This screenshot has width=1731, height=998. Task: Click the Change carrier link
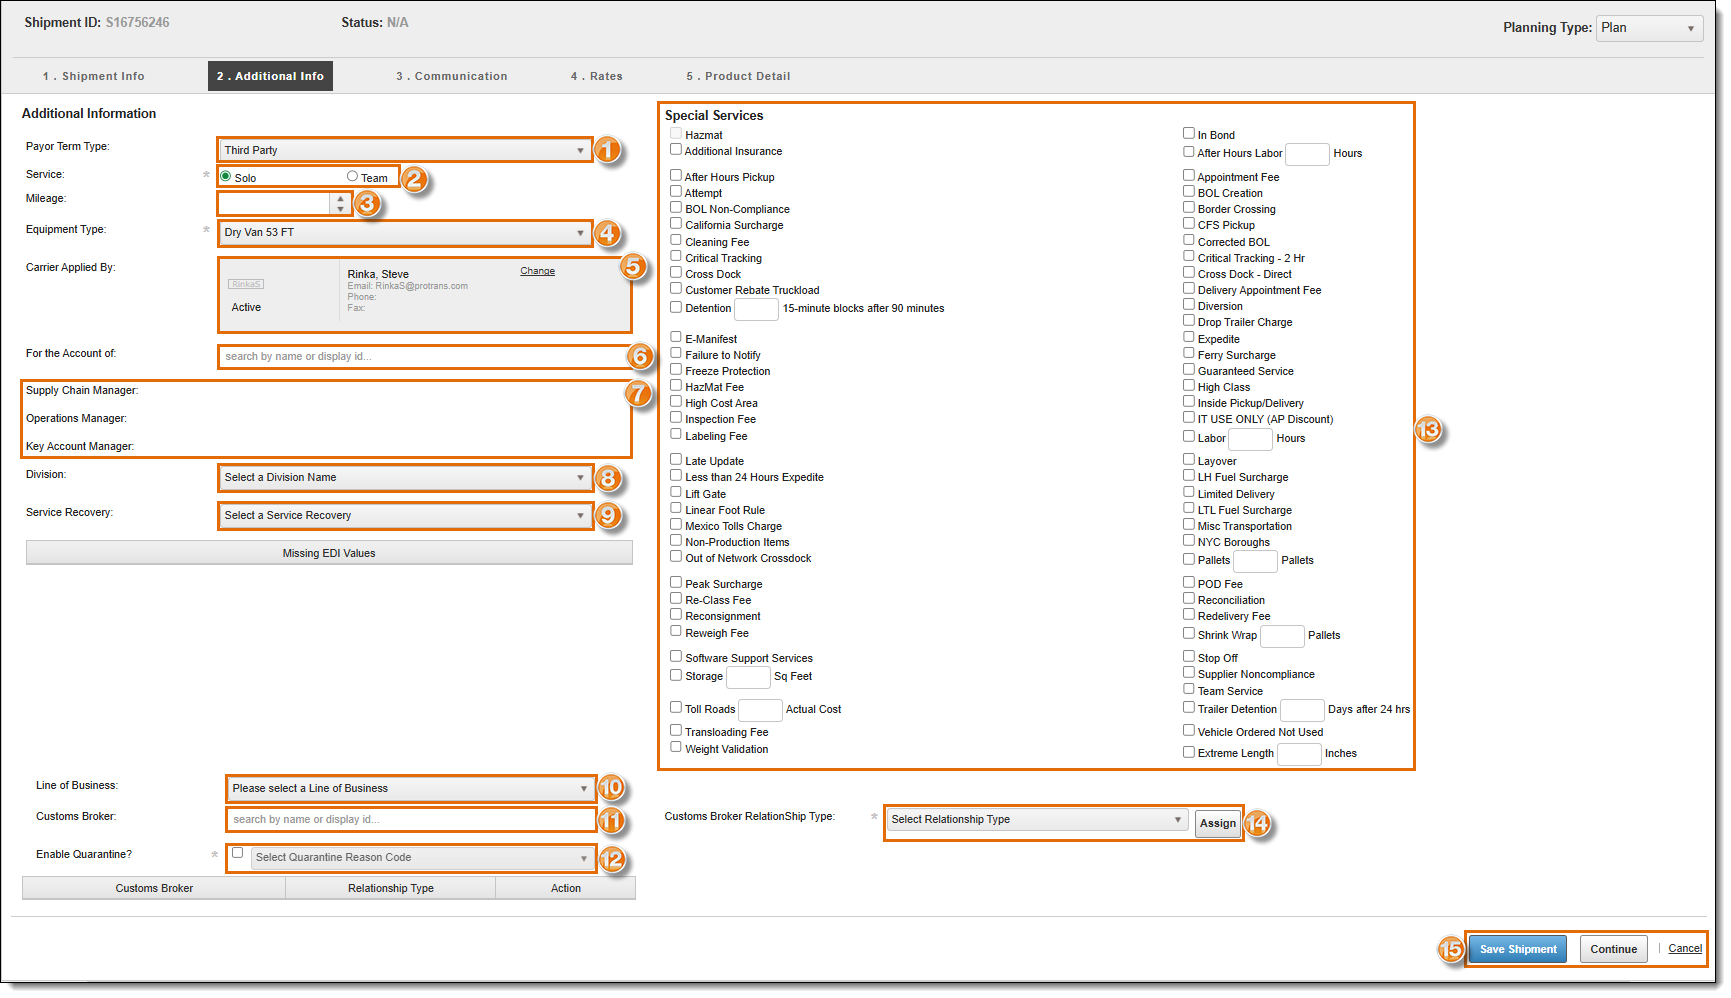pos(537,271)
